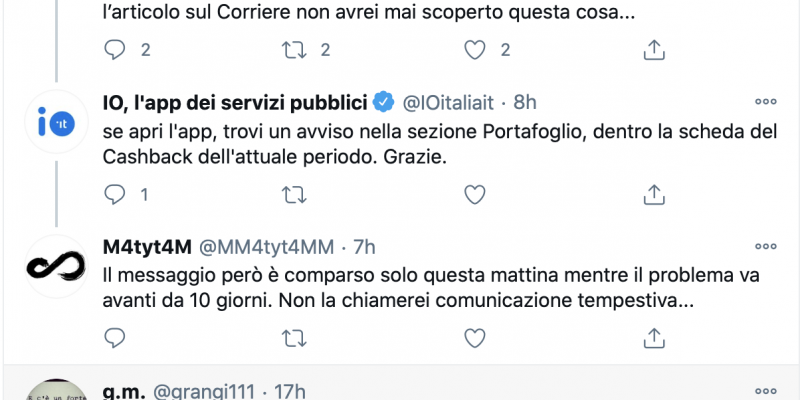Screen dimensions: 800x400
Task: Reply to M4tyt4M's tweet
Action: [x=115, y=338]
